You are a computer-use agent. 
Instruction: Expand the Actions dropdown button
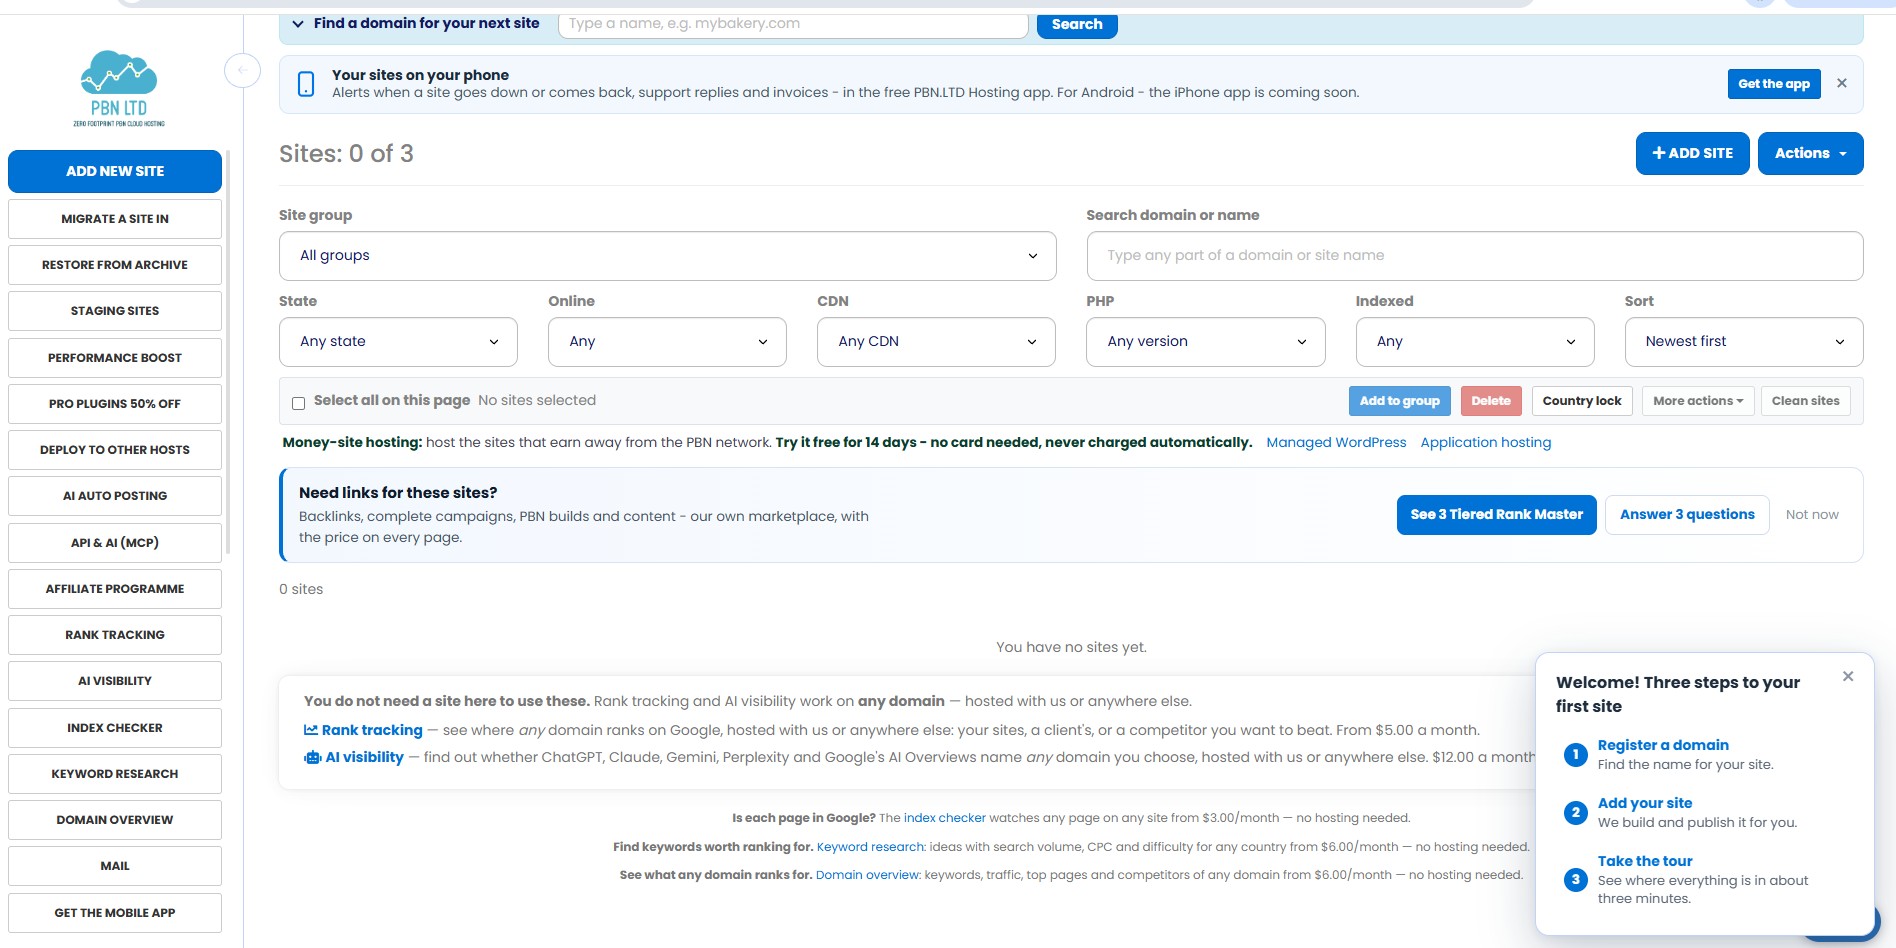coord(1810,153)
